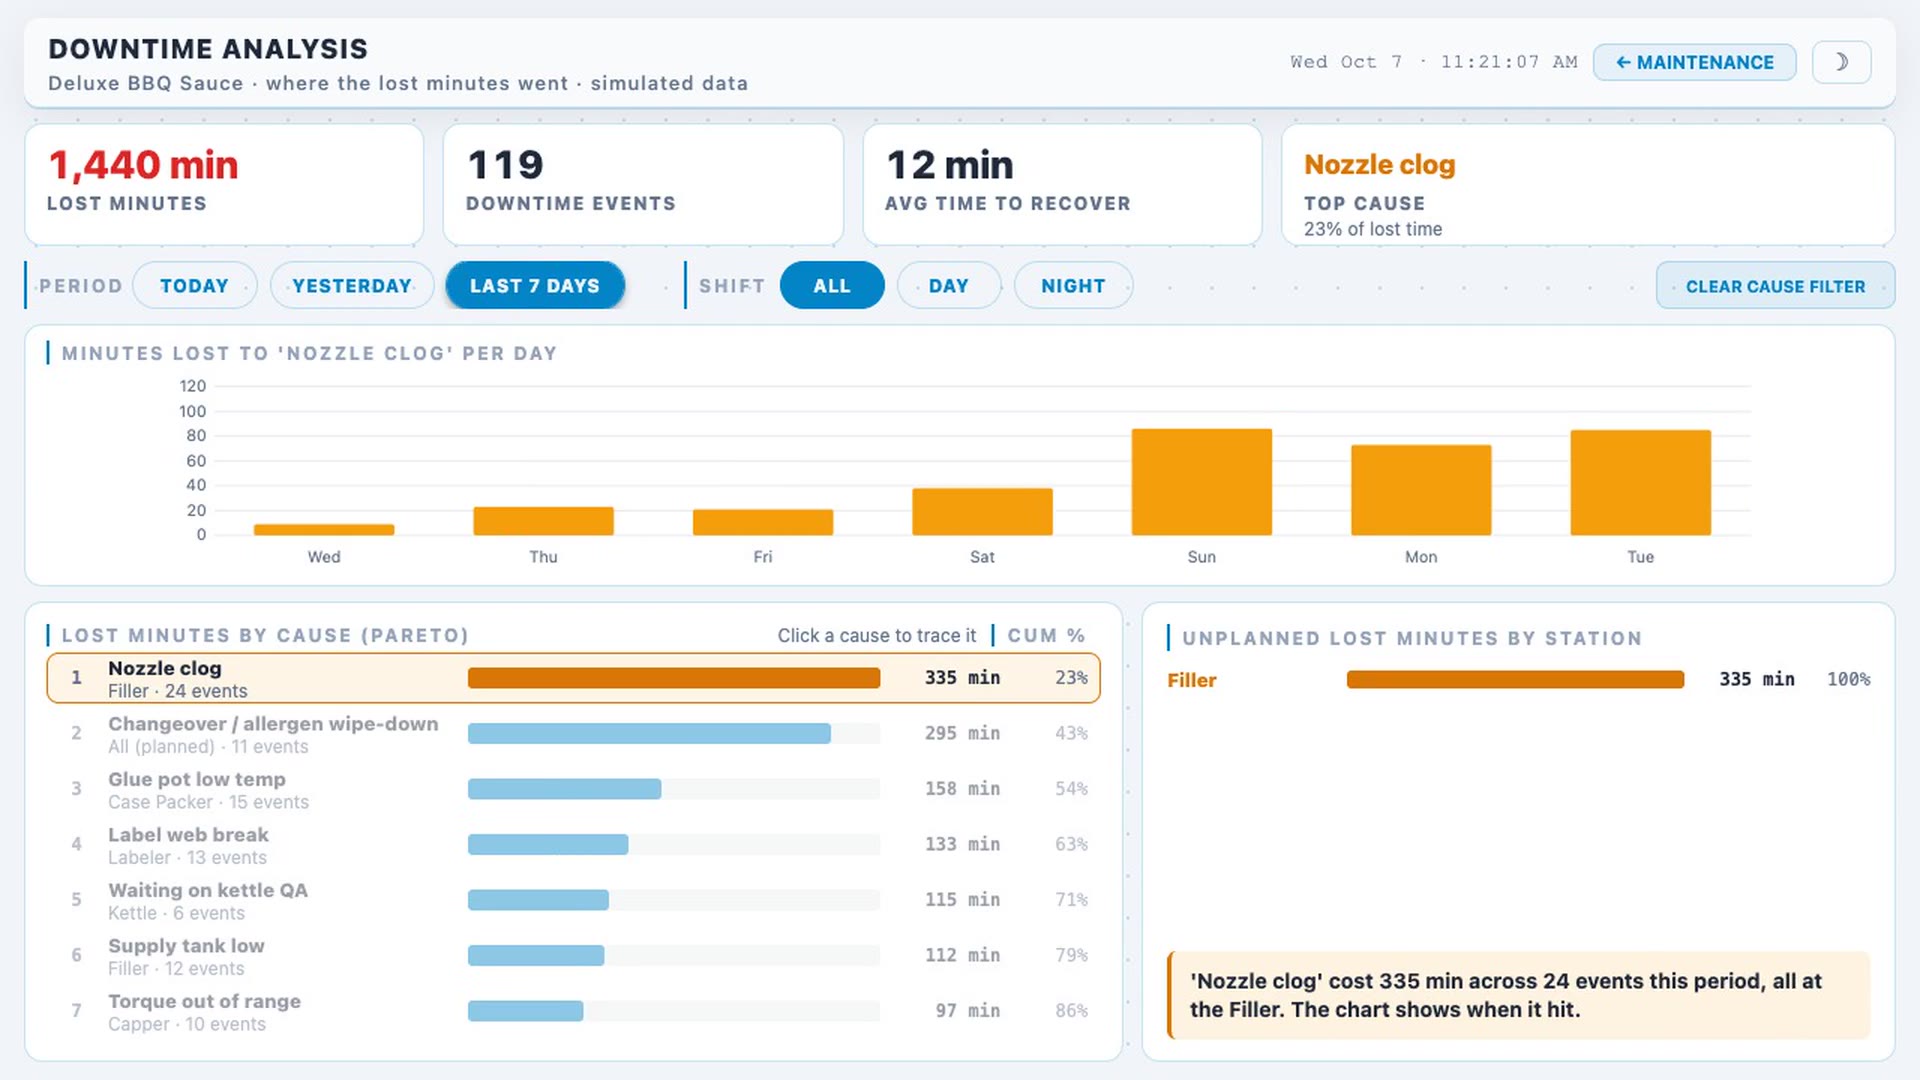This screenshot has height=1080, width=1920.
Task: Select the Today period filter
Action: [194, 286]
